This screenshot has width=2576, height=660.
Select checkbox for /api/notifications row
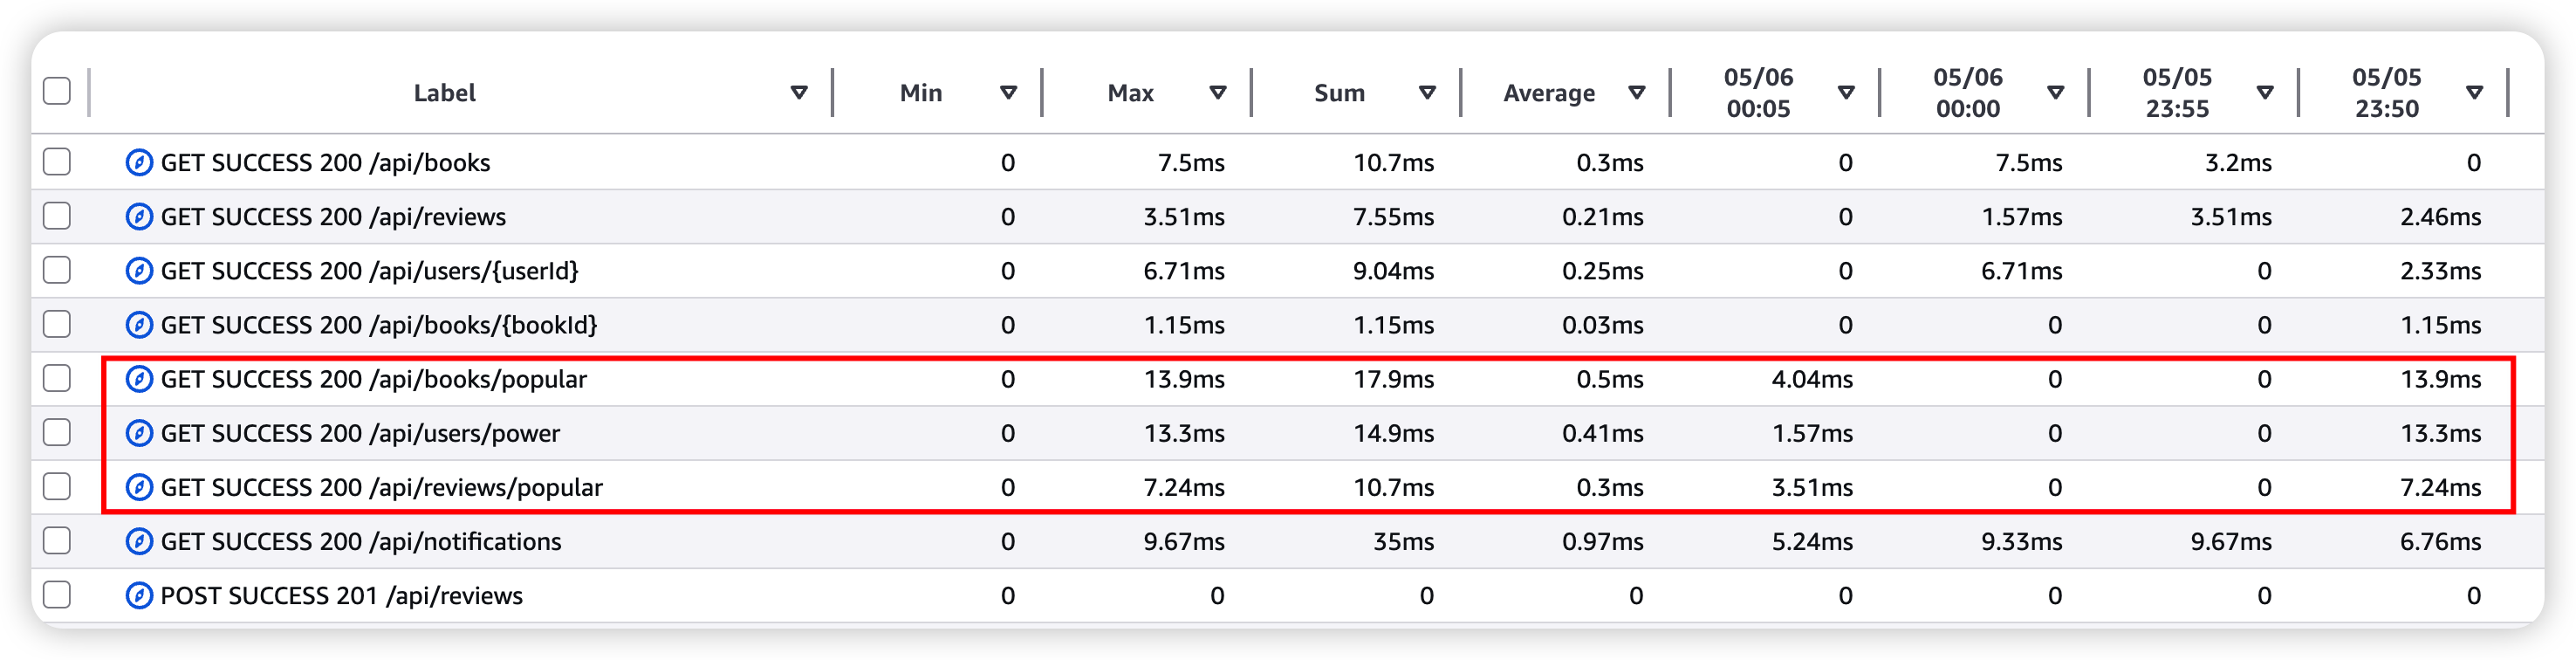click(x=57, y=540)
